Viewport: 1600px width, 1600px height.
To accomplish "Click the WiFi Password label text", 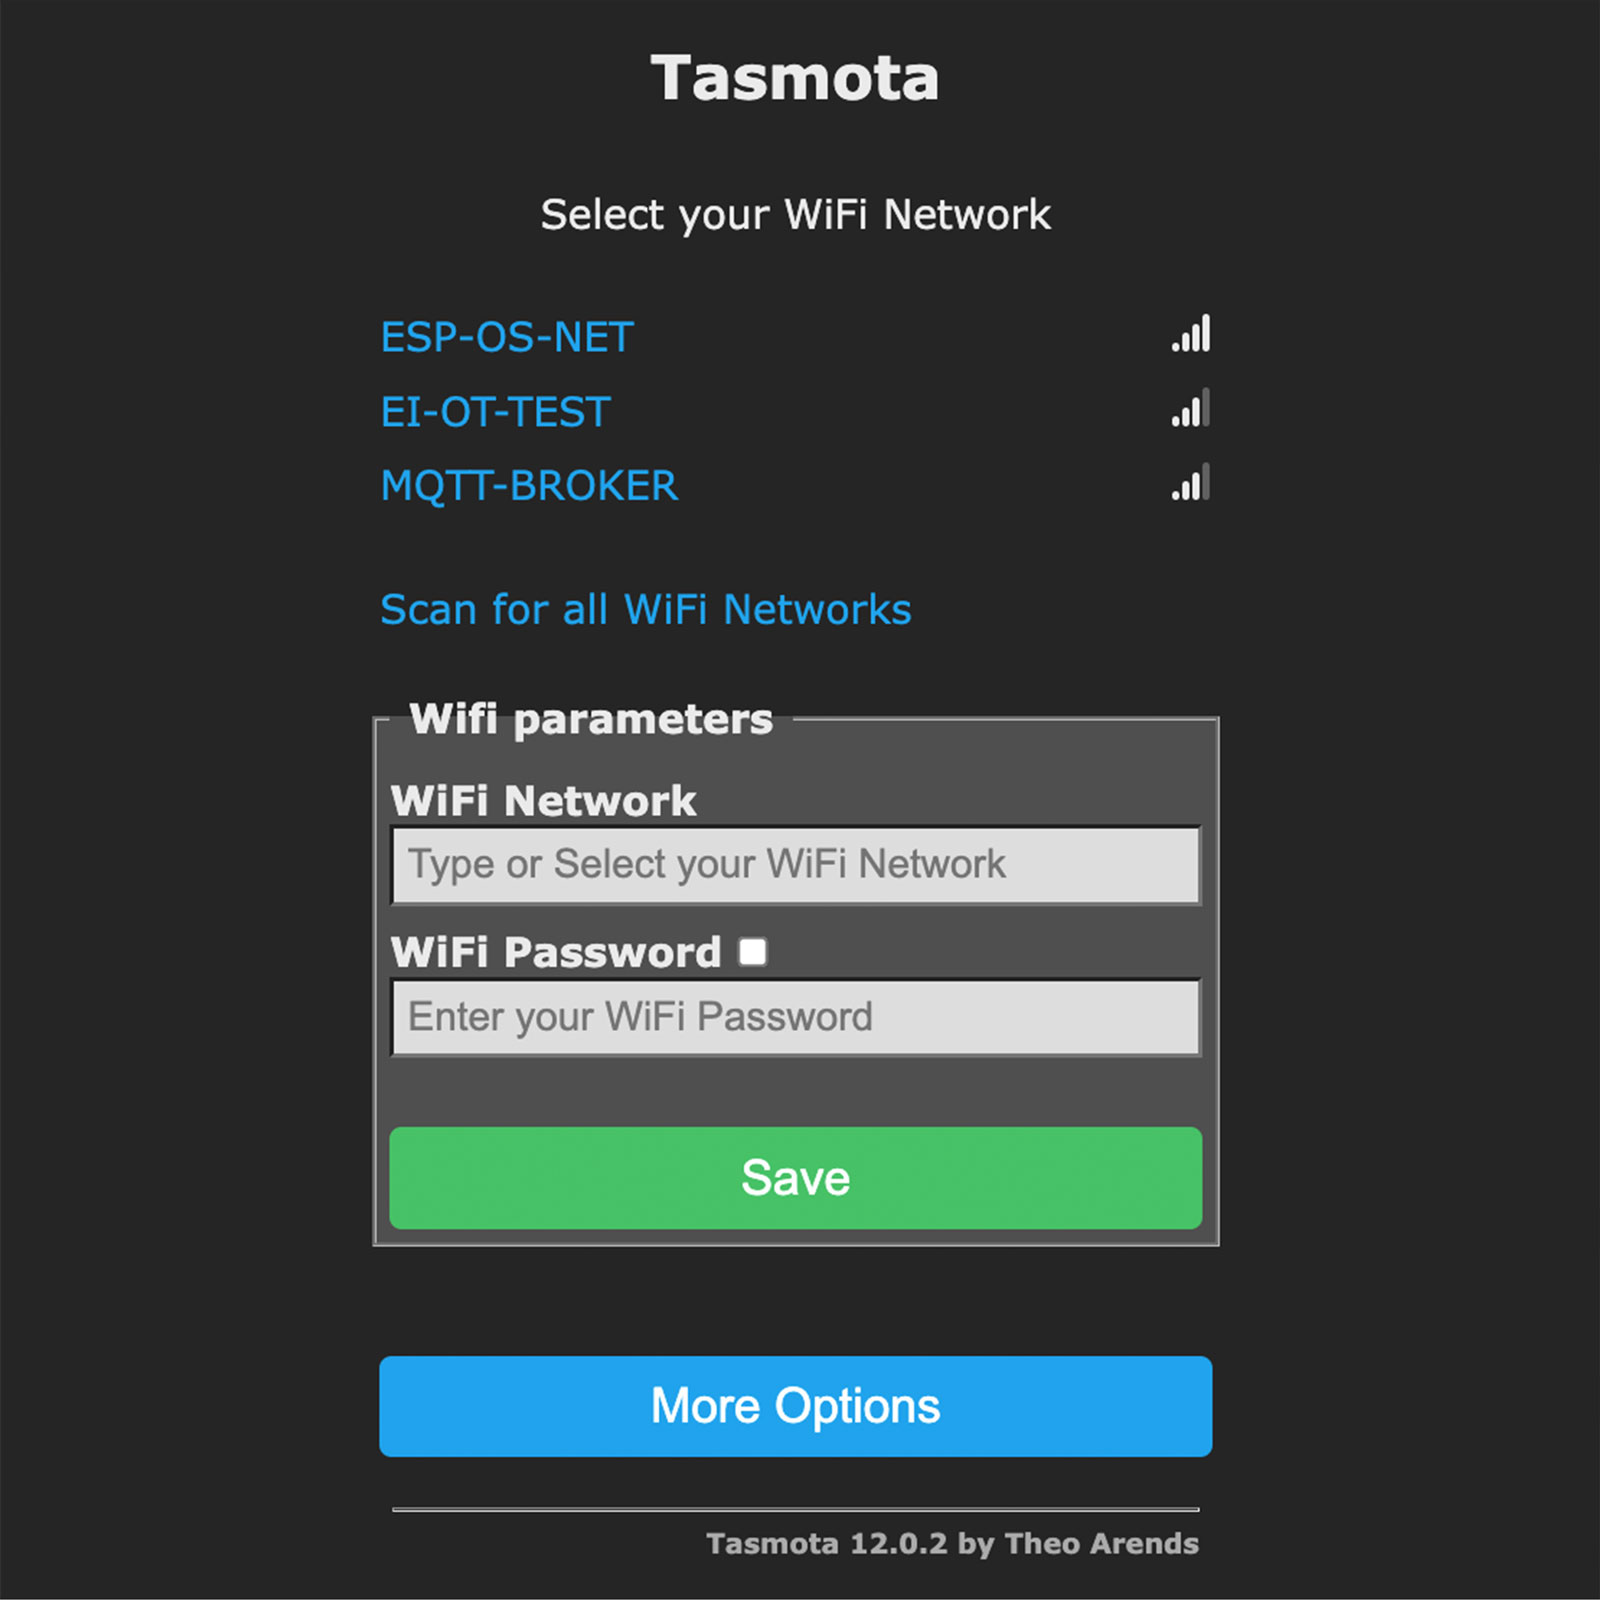I will 555,952.
